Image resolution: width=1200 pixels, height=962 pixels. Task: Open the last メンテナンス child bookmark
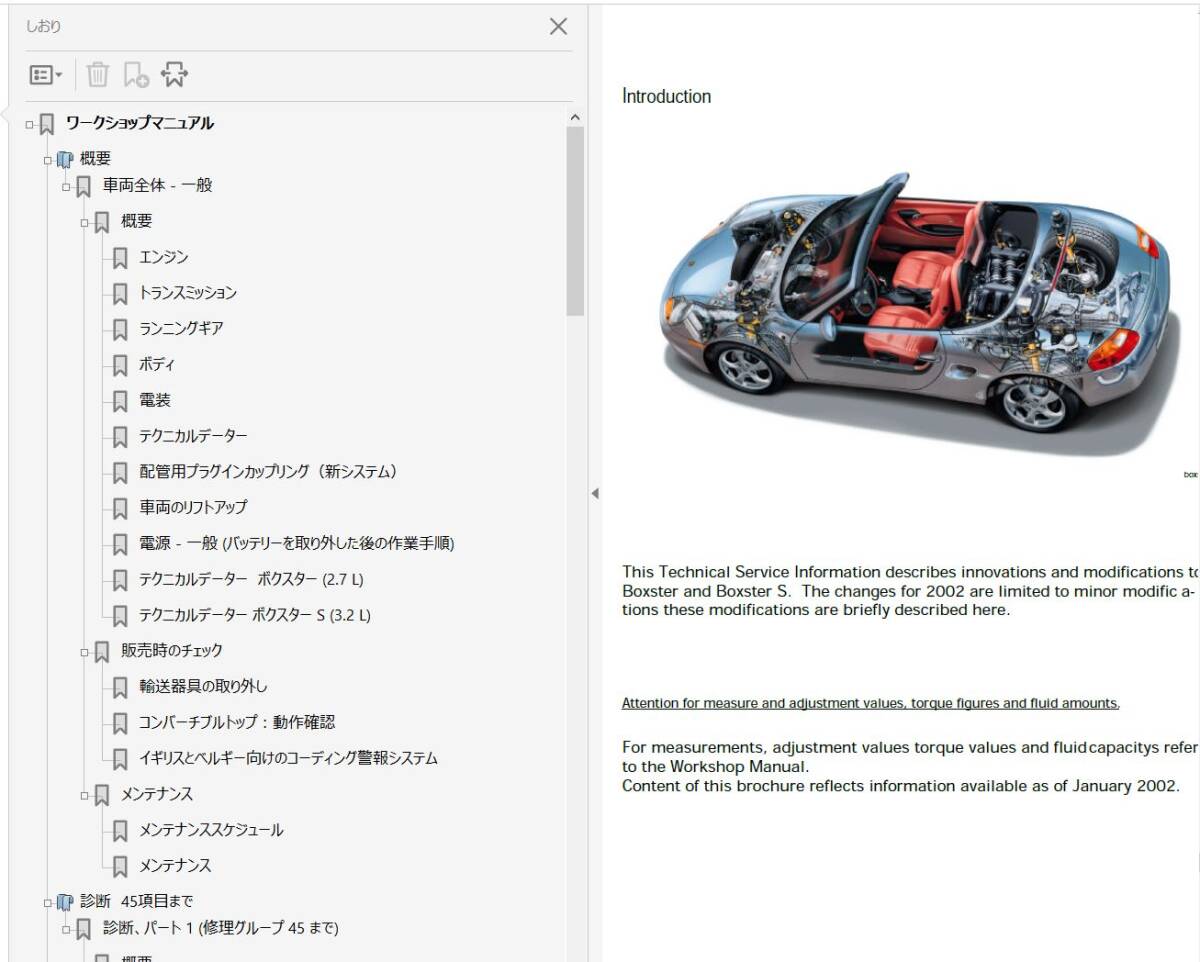tap(175, 865)
